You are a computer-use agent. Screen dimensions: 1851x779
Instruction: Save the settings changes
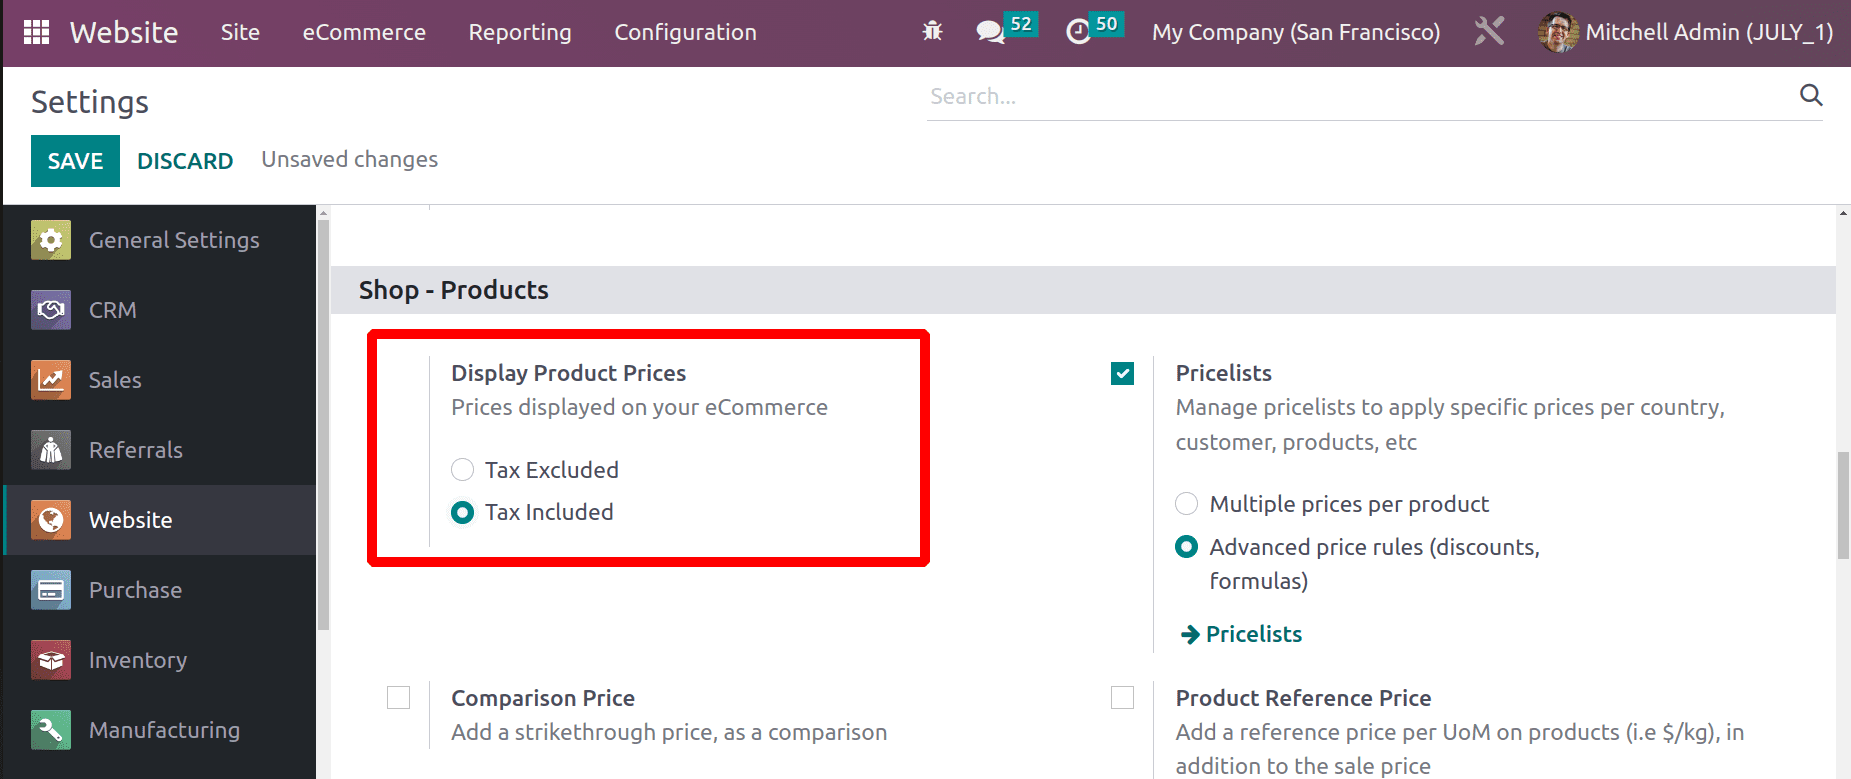[75, 161]
